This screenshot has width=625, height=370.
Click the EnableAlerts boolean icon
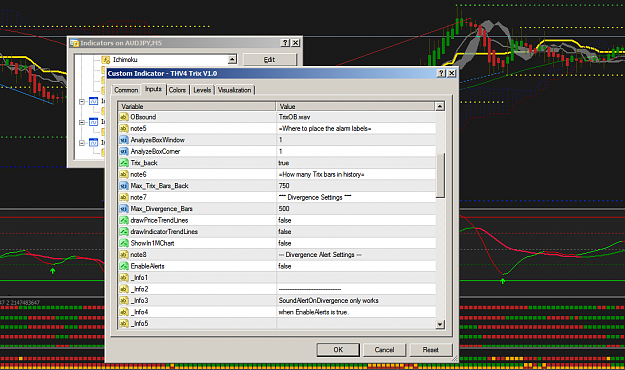124,266
